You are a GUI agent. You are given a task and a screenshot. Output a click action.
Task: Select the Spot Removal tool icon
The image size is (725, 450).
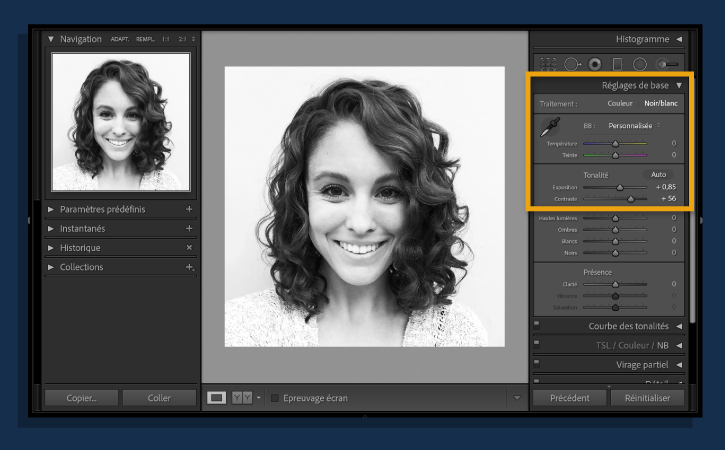572,64
